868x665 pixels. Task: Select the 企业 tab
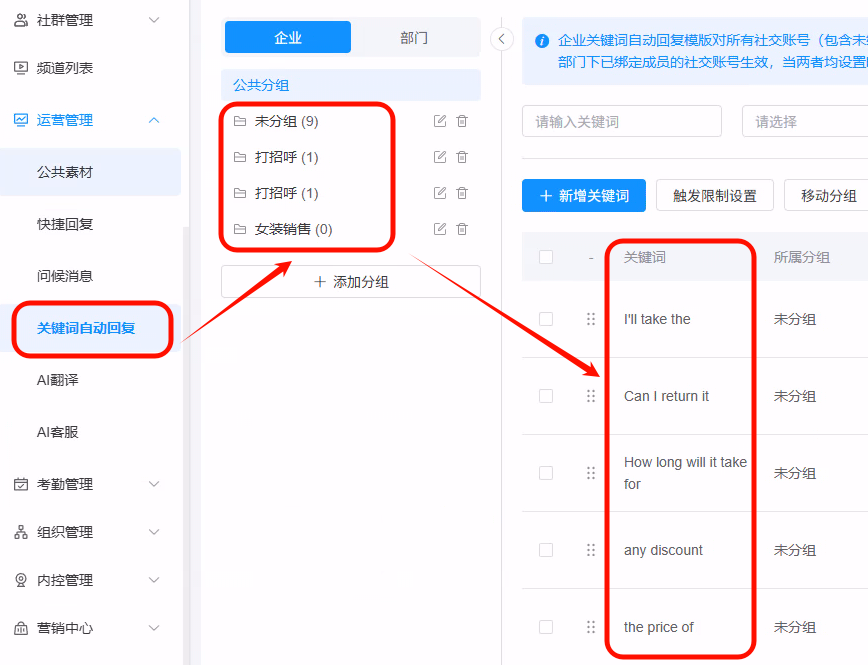[288, 36]
